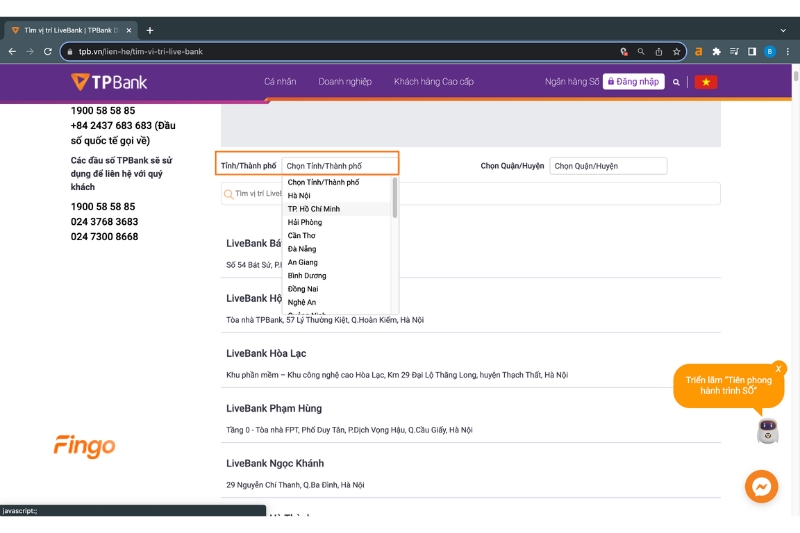Click the address bar URL tpb.vn
Screen dimensions: 800x533
click(x=140, y=52)
